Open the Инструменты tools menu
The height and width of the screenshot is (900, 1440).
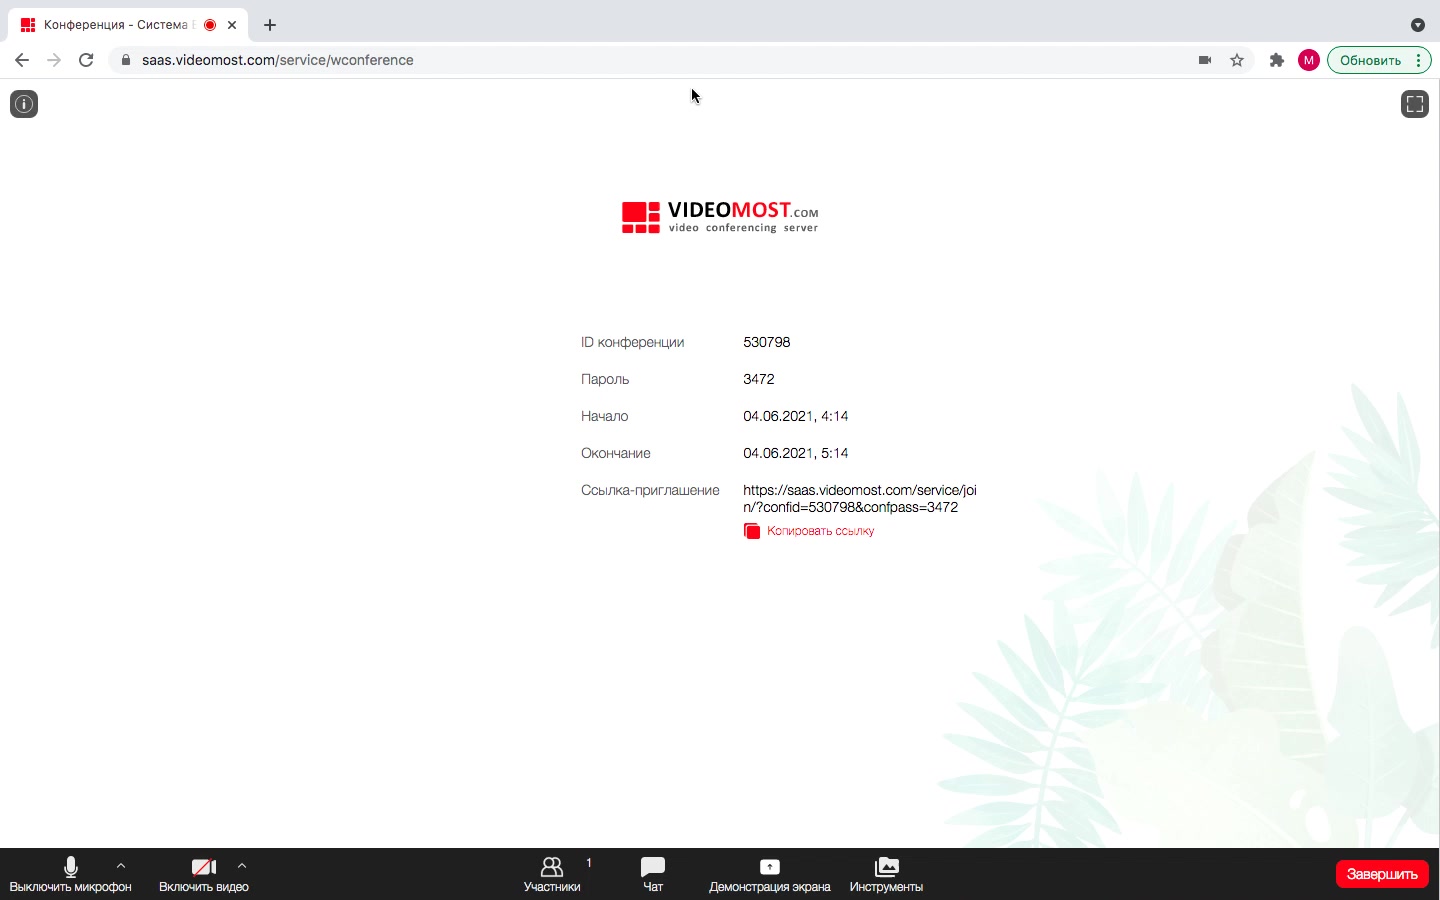tap(886, 874)
